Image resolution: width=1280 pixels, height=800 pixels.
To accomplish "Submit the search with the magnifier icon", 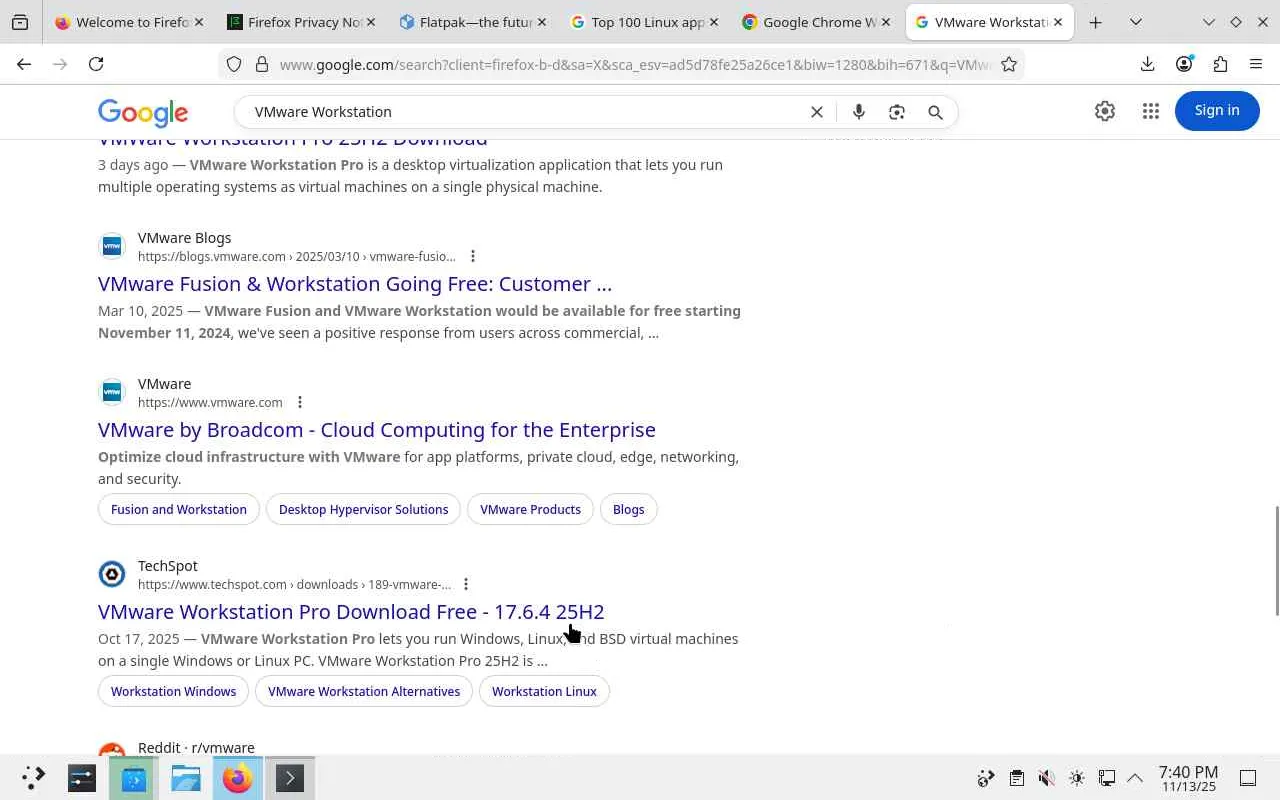I will pos(935,112).
